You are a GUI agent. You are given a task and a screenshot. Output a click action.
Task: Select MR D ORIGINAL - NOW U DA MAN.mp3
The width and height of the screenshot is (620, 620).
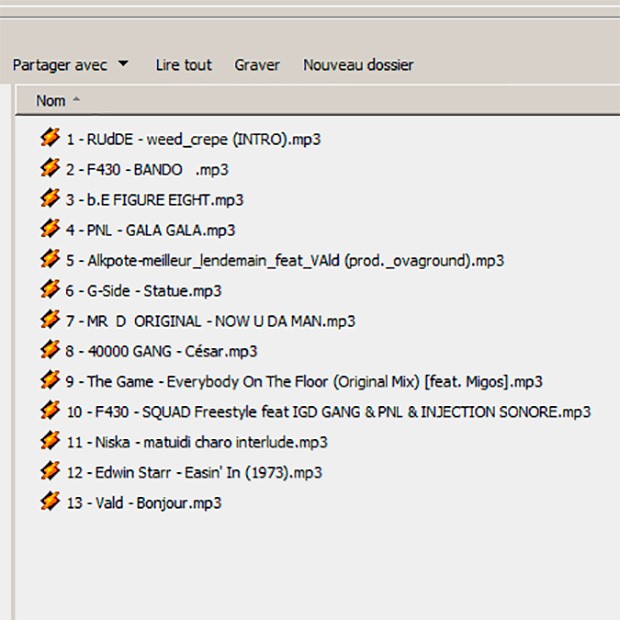pos(211,321)
